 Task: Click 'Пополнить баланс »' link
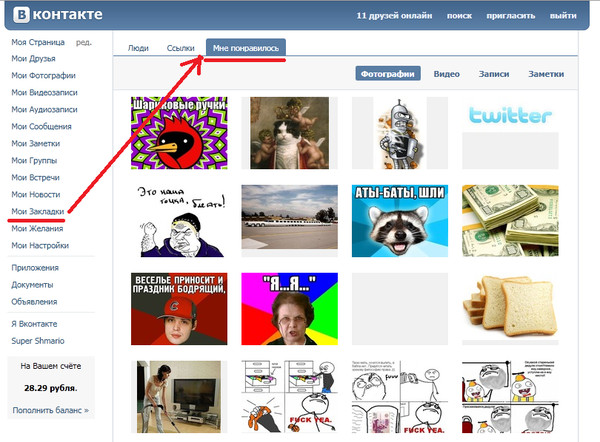click(51, 410)
